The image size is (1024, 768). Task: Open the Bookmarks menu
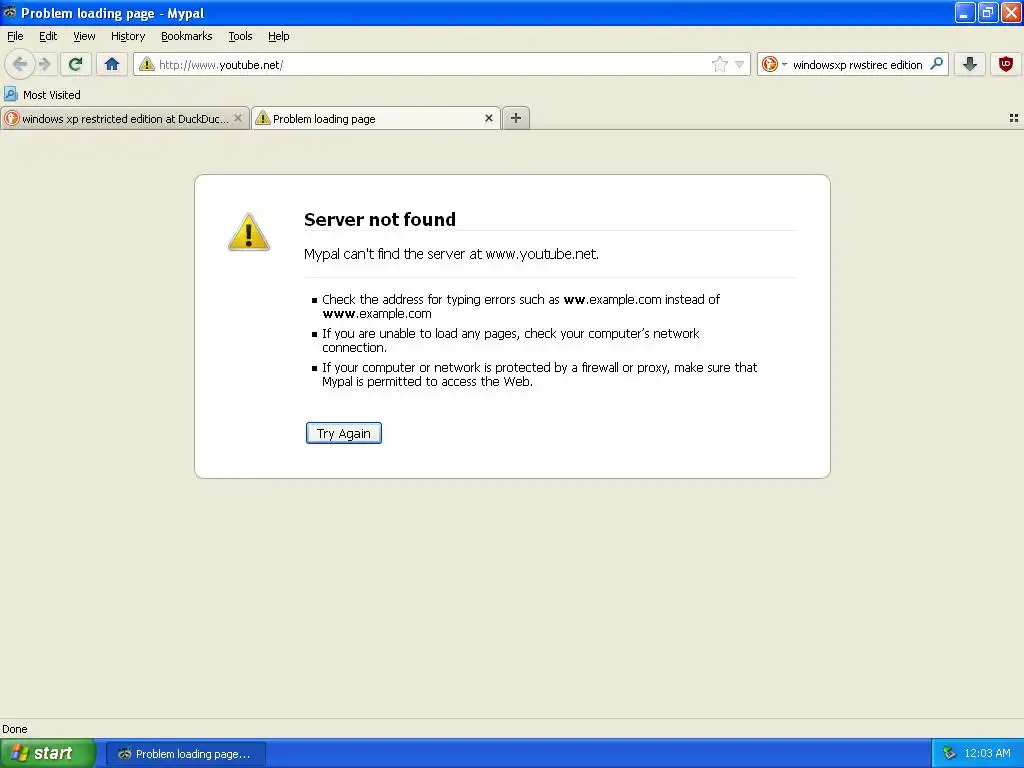187,37
